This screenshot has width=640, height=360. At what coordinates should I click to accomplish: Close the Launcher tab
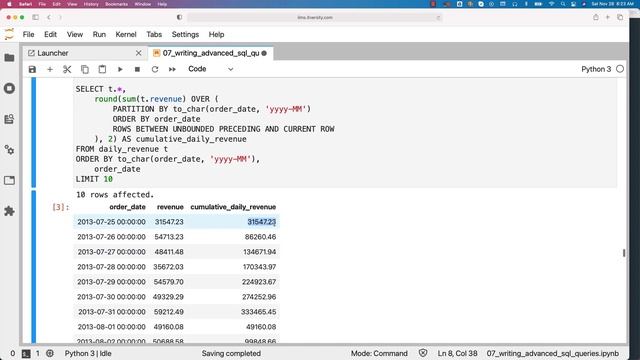[x=138, y=53]
